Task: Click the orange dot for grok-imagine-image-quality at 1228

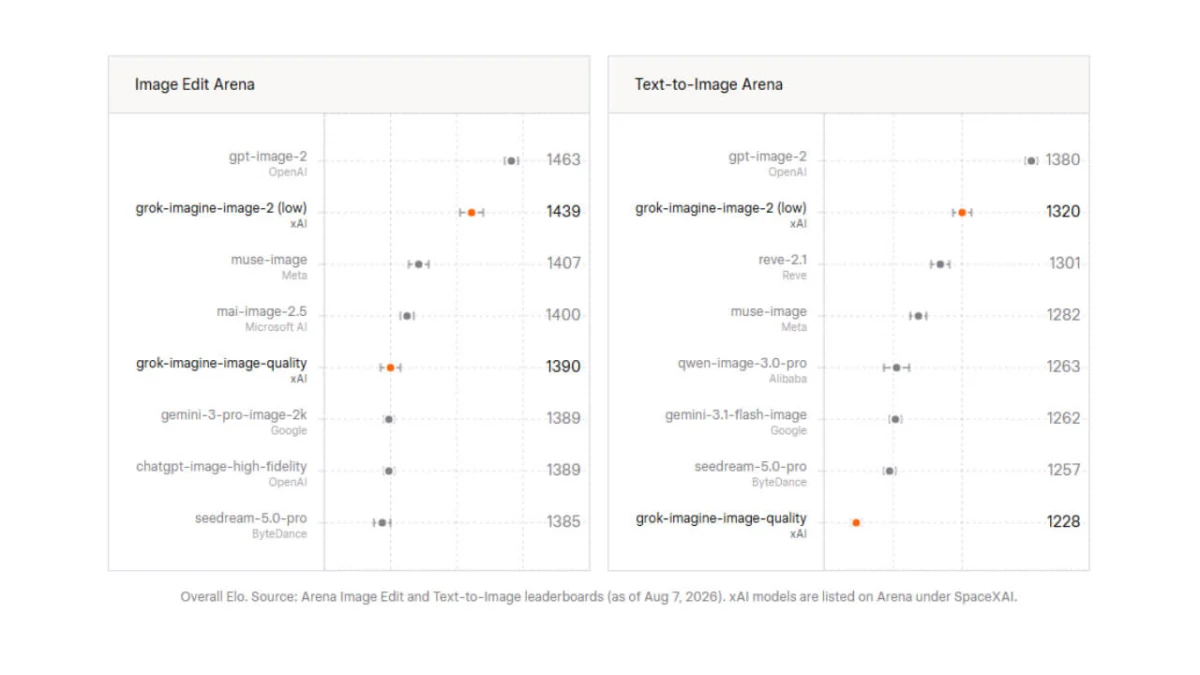Action: pyautogui.click(x=856, y=522)
